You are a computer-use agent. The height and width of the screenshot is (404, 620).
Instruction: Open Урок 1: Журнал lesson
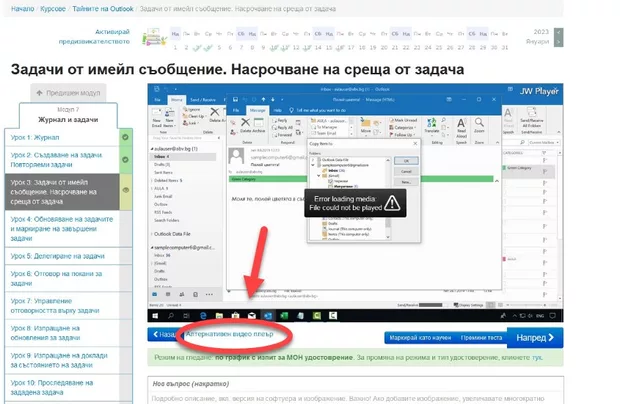click(35, 137)
